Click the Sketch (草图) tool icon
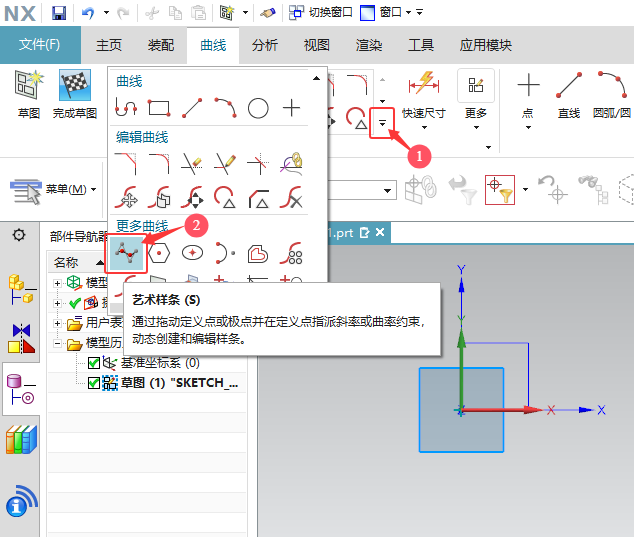The width and height of the screenshot is (634, 537). [x=28, y=85]
